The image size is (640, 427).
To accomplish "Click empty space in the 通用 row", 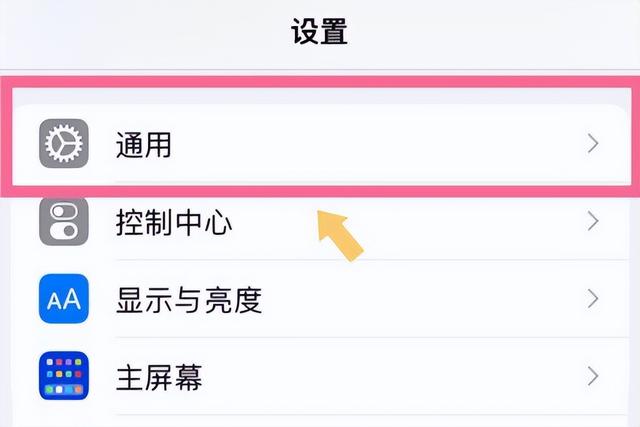I will click(x=367, y=144).
